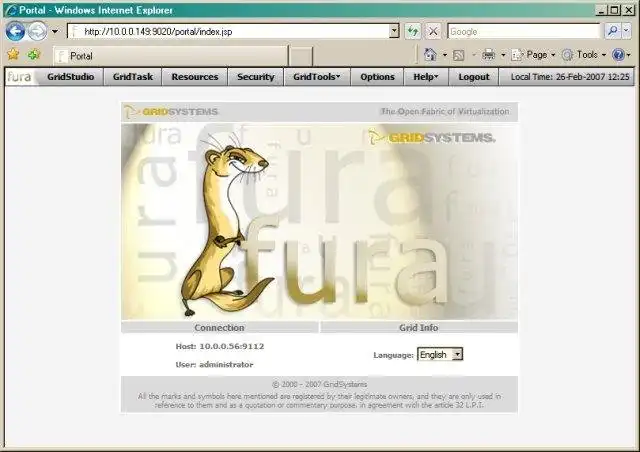
Task: Click the Connection section header
Action: tap(219, 327)
